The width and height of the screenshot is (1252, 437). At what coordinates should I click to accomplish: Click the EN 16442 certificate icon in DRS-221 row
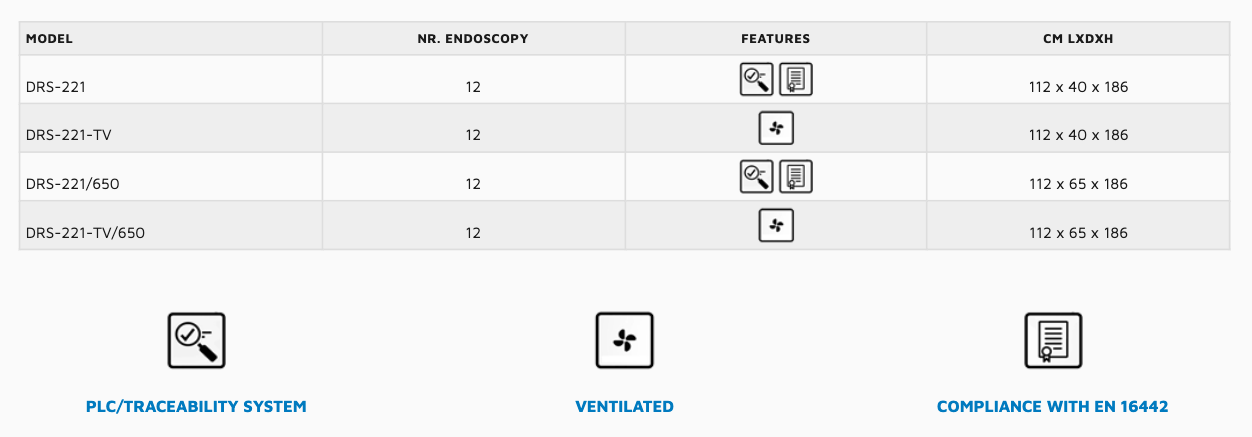(x=795, y=79)
